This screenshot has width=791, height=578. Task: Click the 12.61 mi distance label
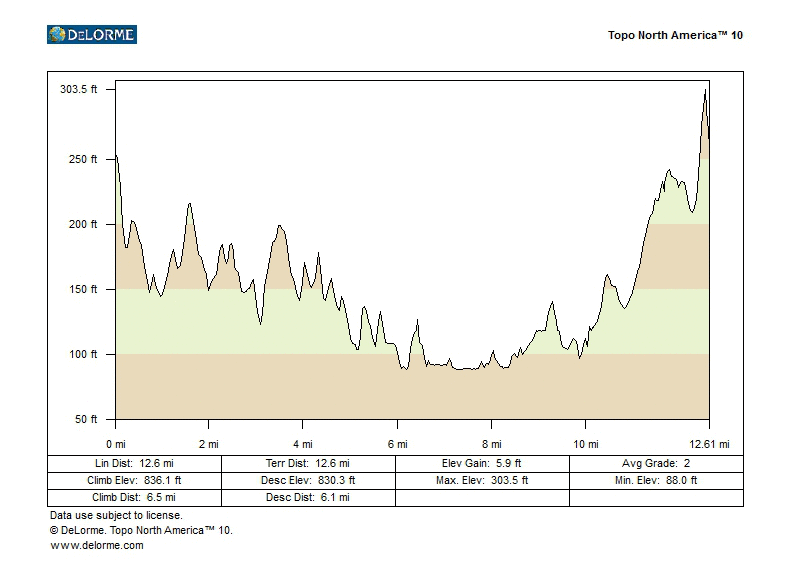pyautogui.click(x=711, y=443)
